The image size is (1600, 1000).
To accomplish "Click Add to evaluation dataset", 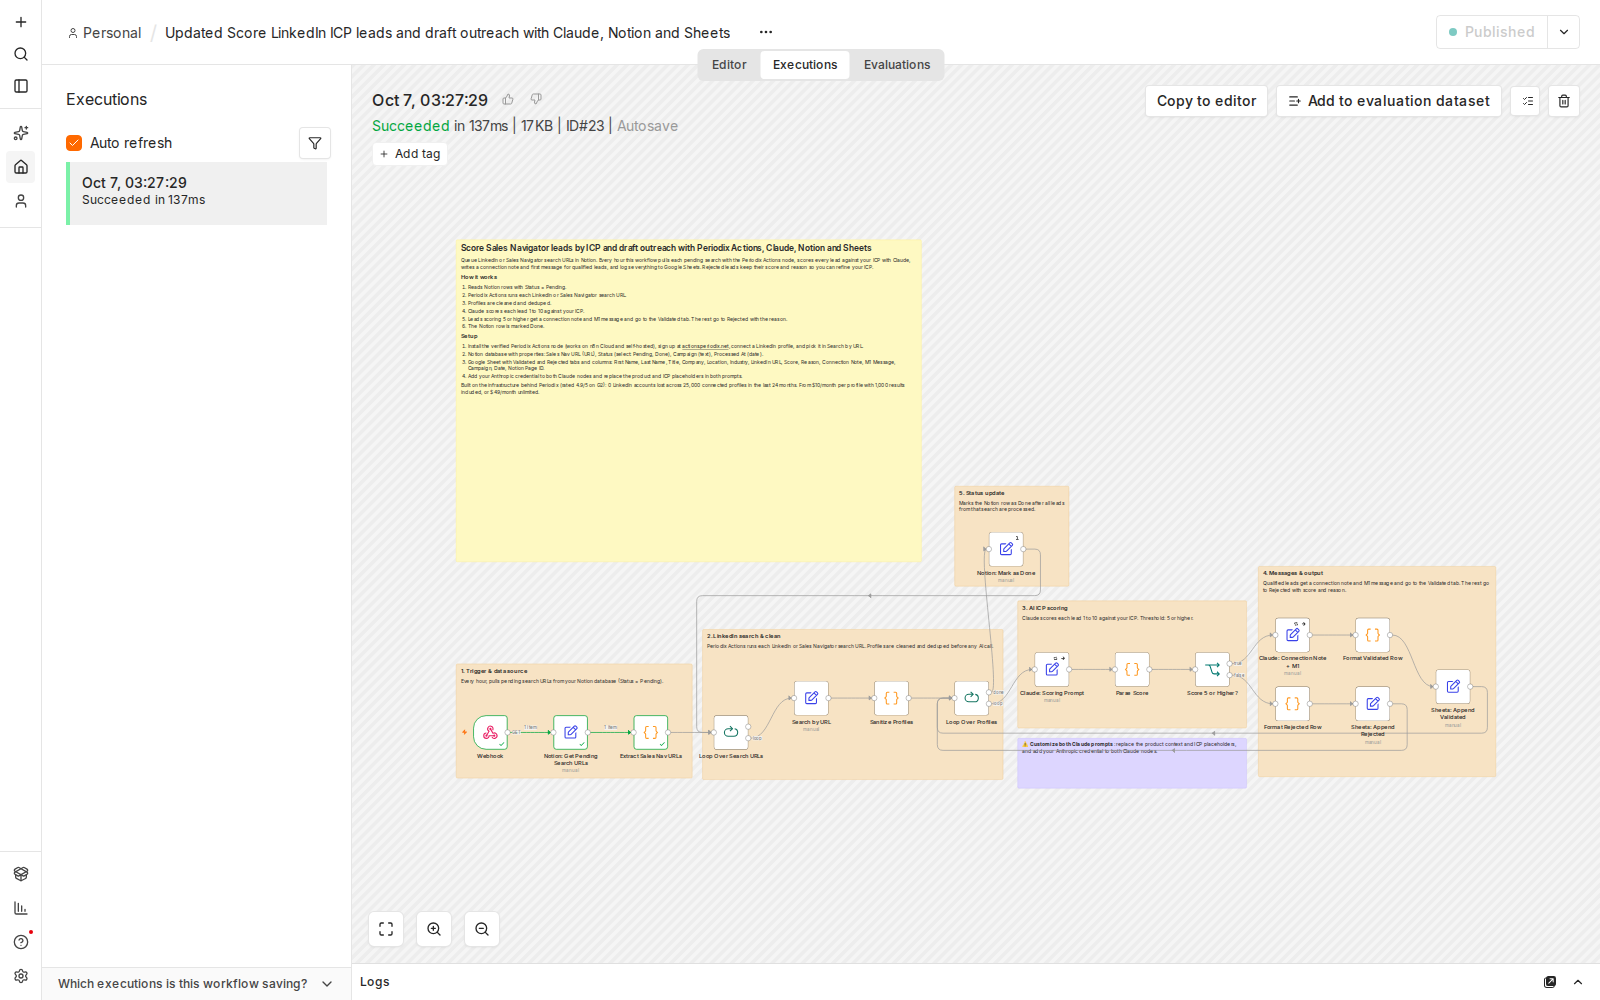I will [1389, 101].
